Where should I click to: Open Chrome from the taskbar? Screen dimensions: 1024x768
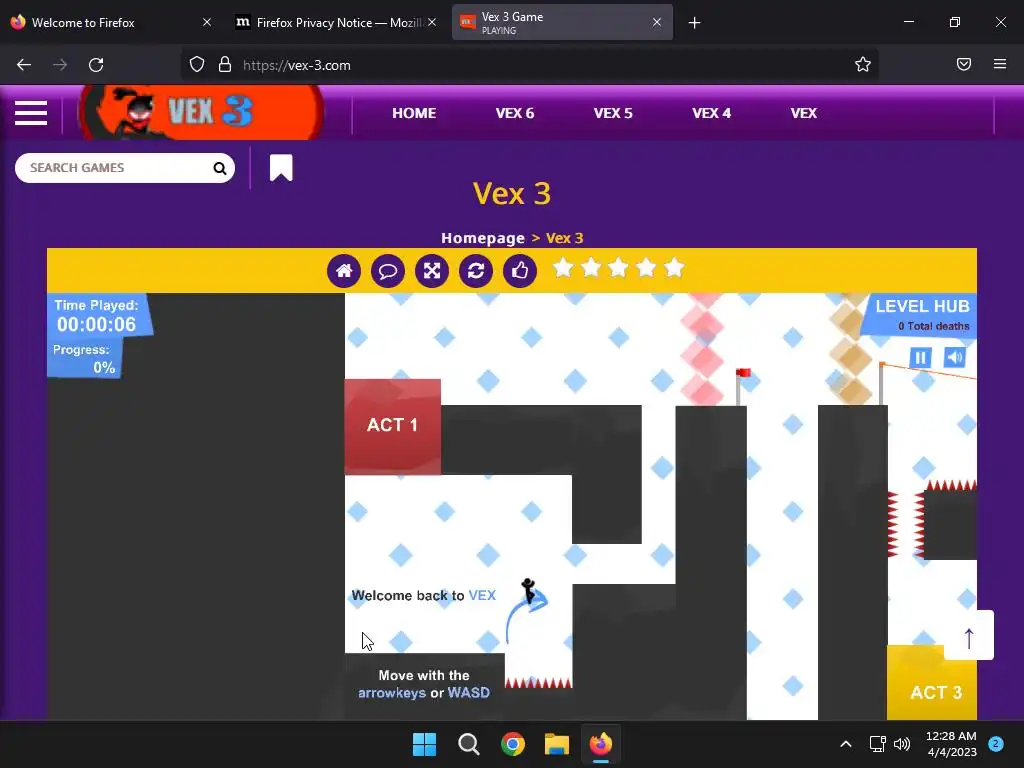tap(513, 744)
